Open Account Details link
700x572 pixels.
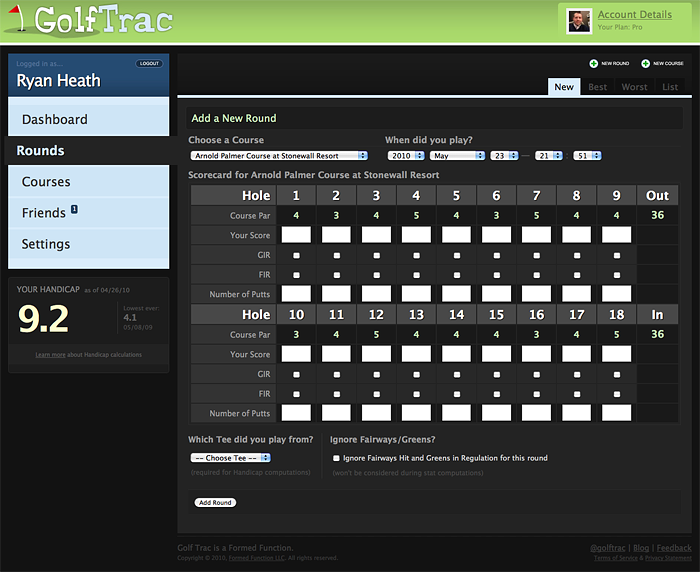click(634, 15)
